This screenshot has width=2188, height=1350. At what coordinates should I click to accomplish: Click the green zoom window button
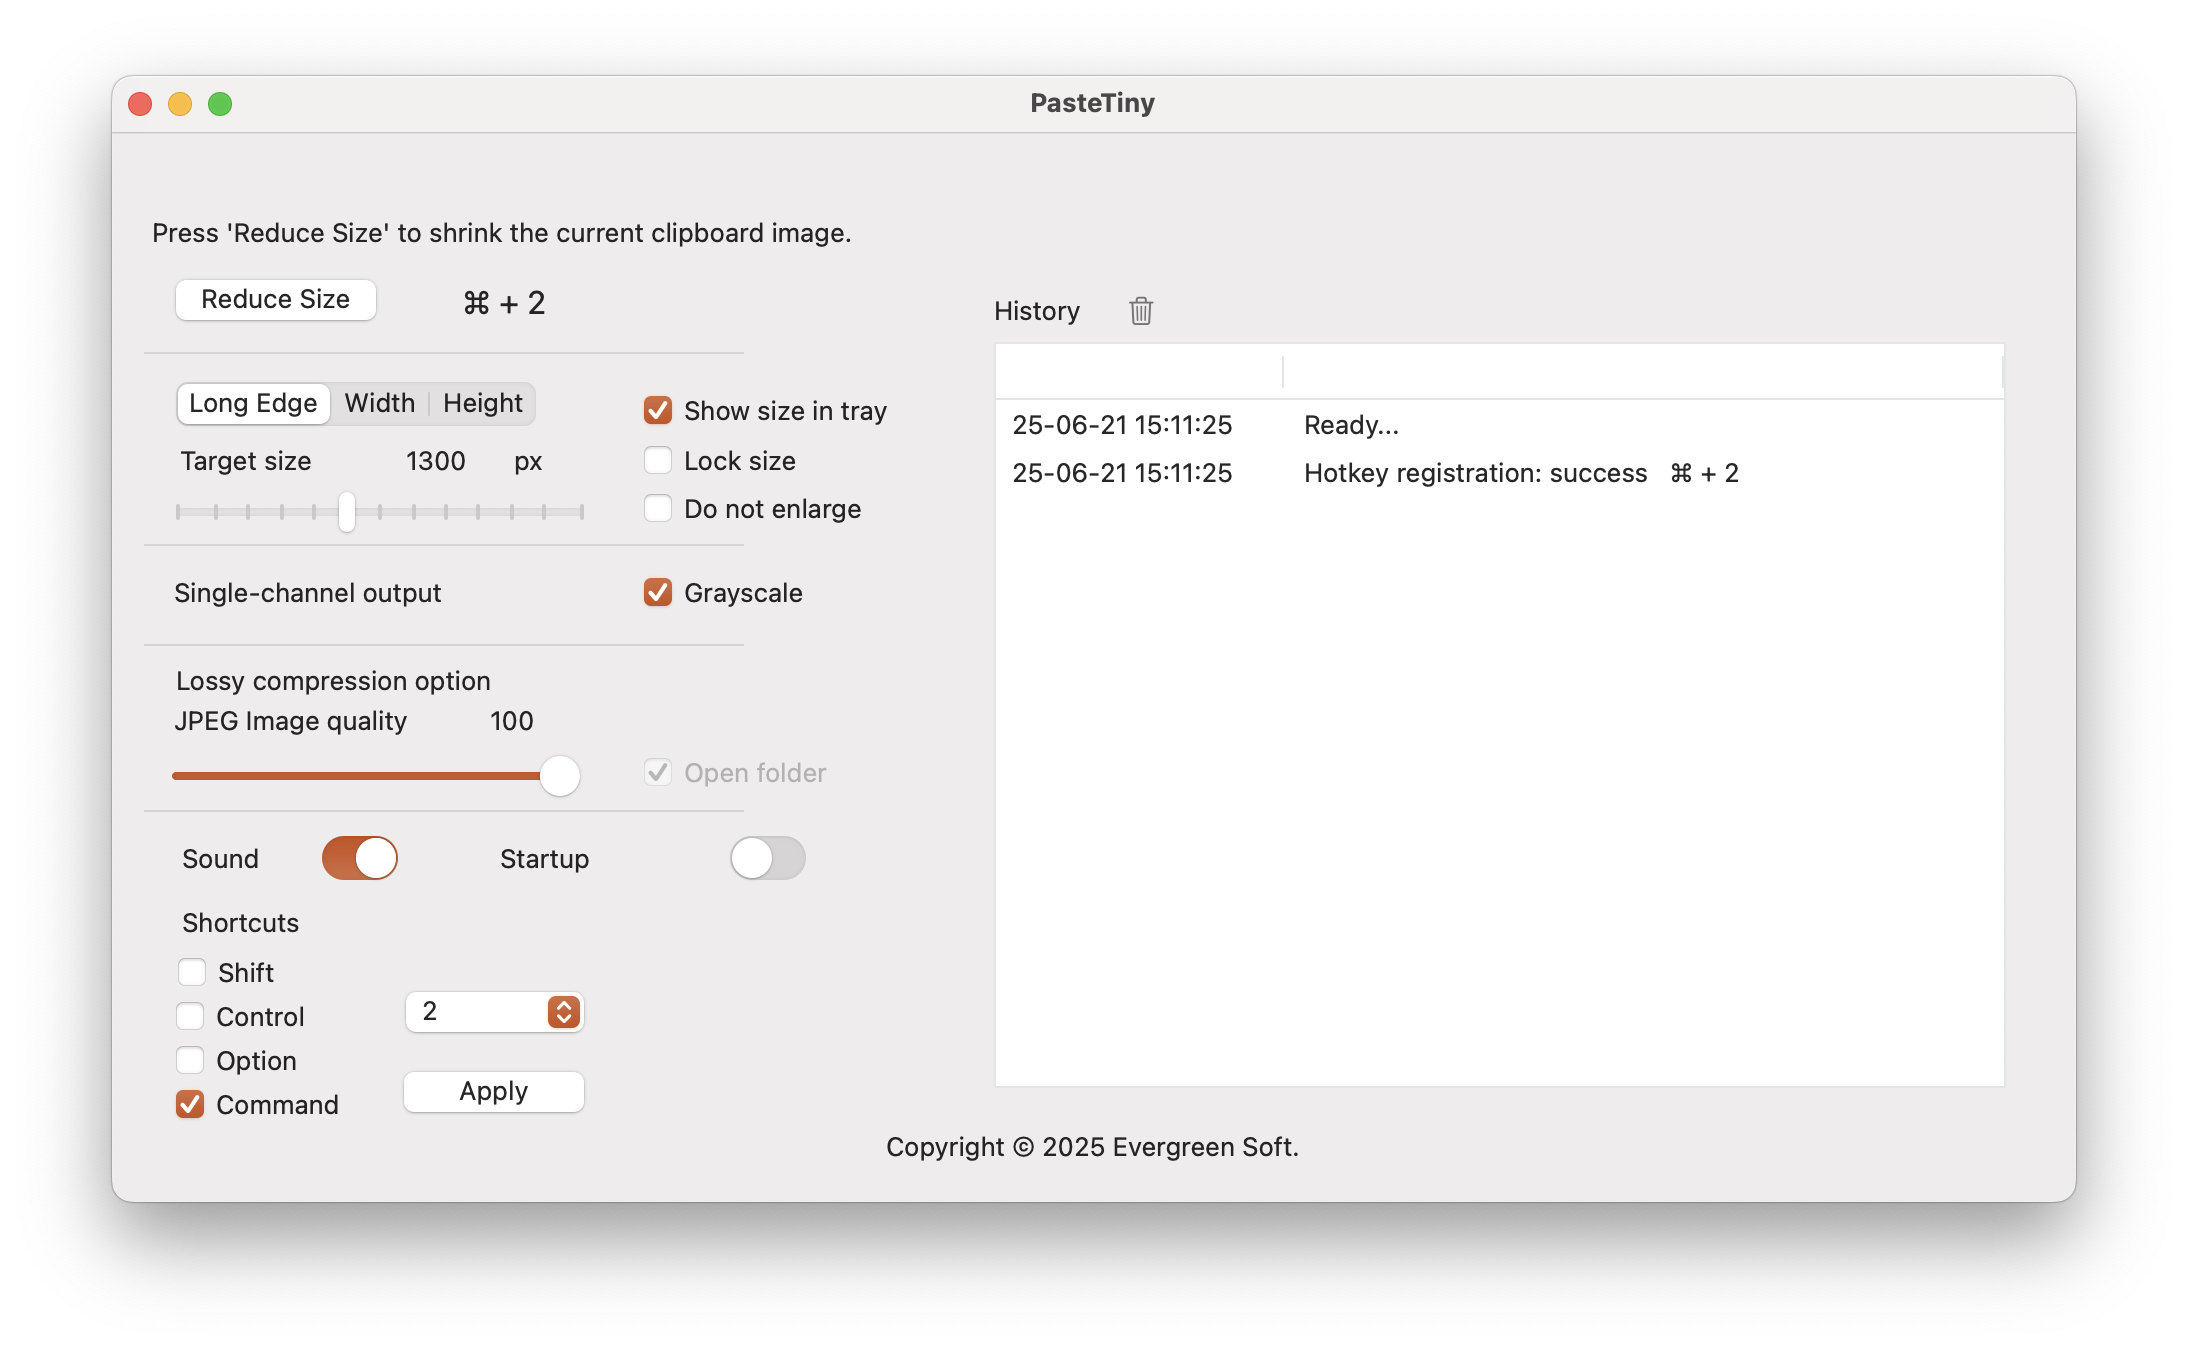[x=220, y=104]
